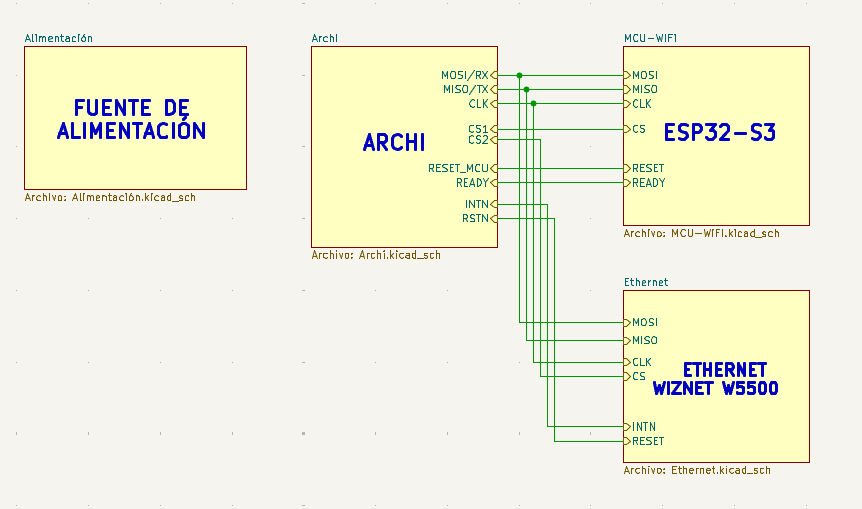The image size is (862, 509).
Task: Select the ESP32-S3 title text
Action: pos(720,132)
